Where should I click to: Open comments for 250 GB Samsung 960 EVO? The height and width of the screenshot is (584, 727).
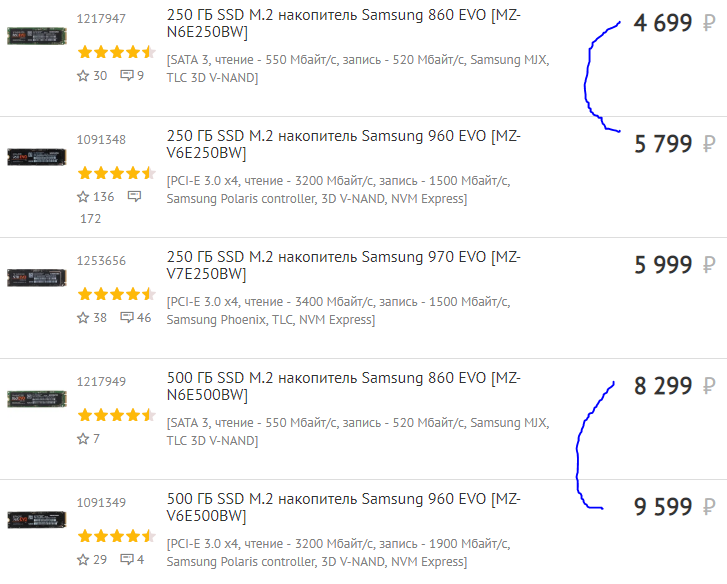[x=134, y=197]
